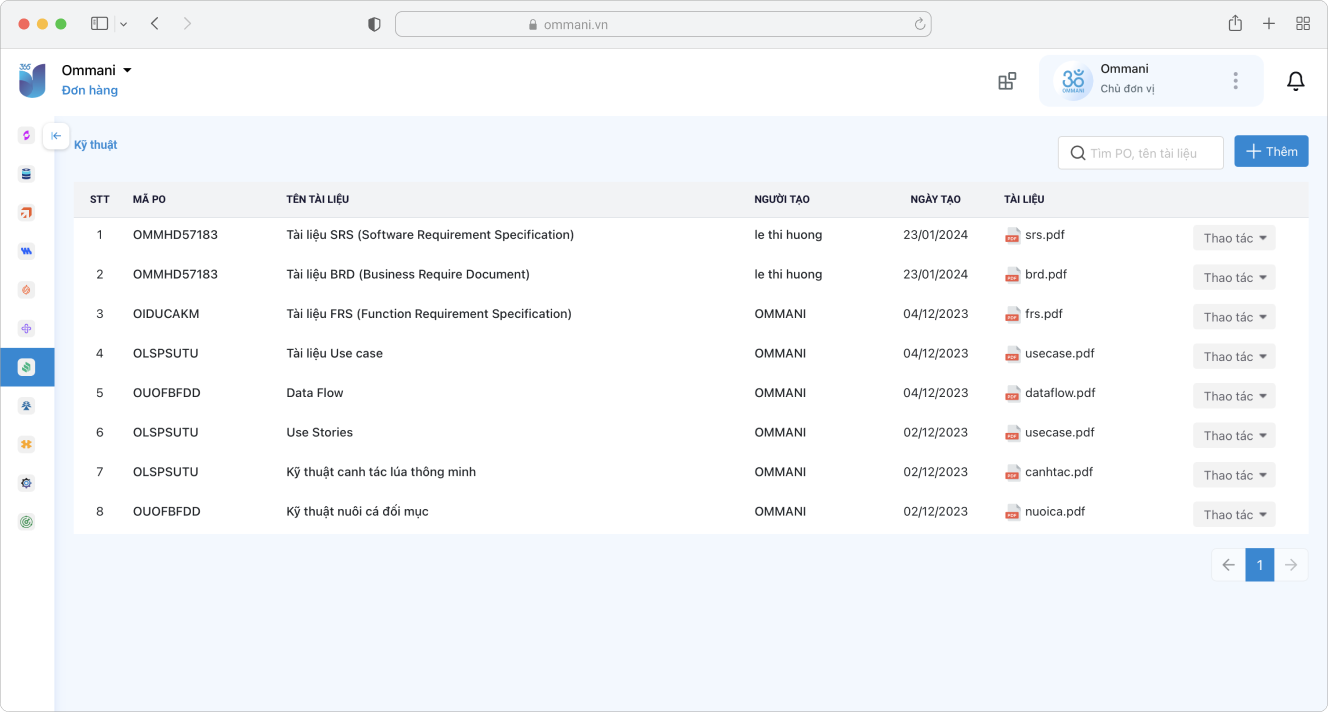Expand Thao tác menu for Tài liệu SRS row

1234,238
